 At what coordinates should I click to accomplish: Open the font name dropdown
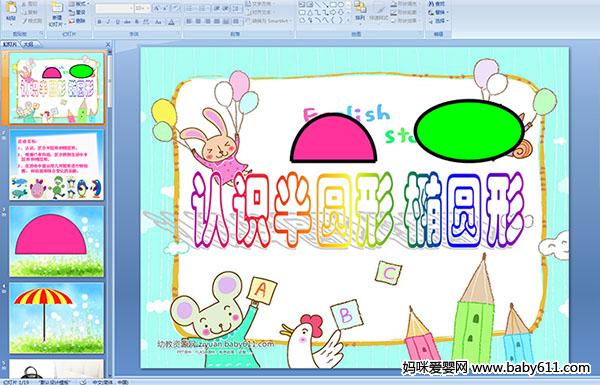tap(131, 8)
